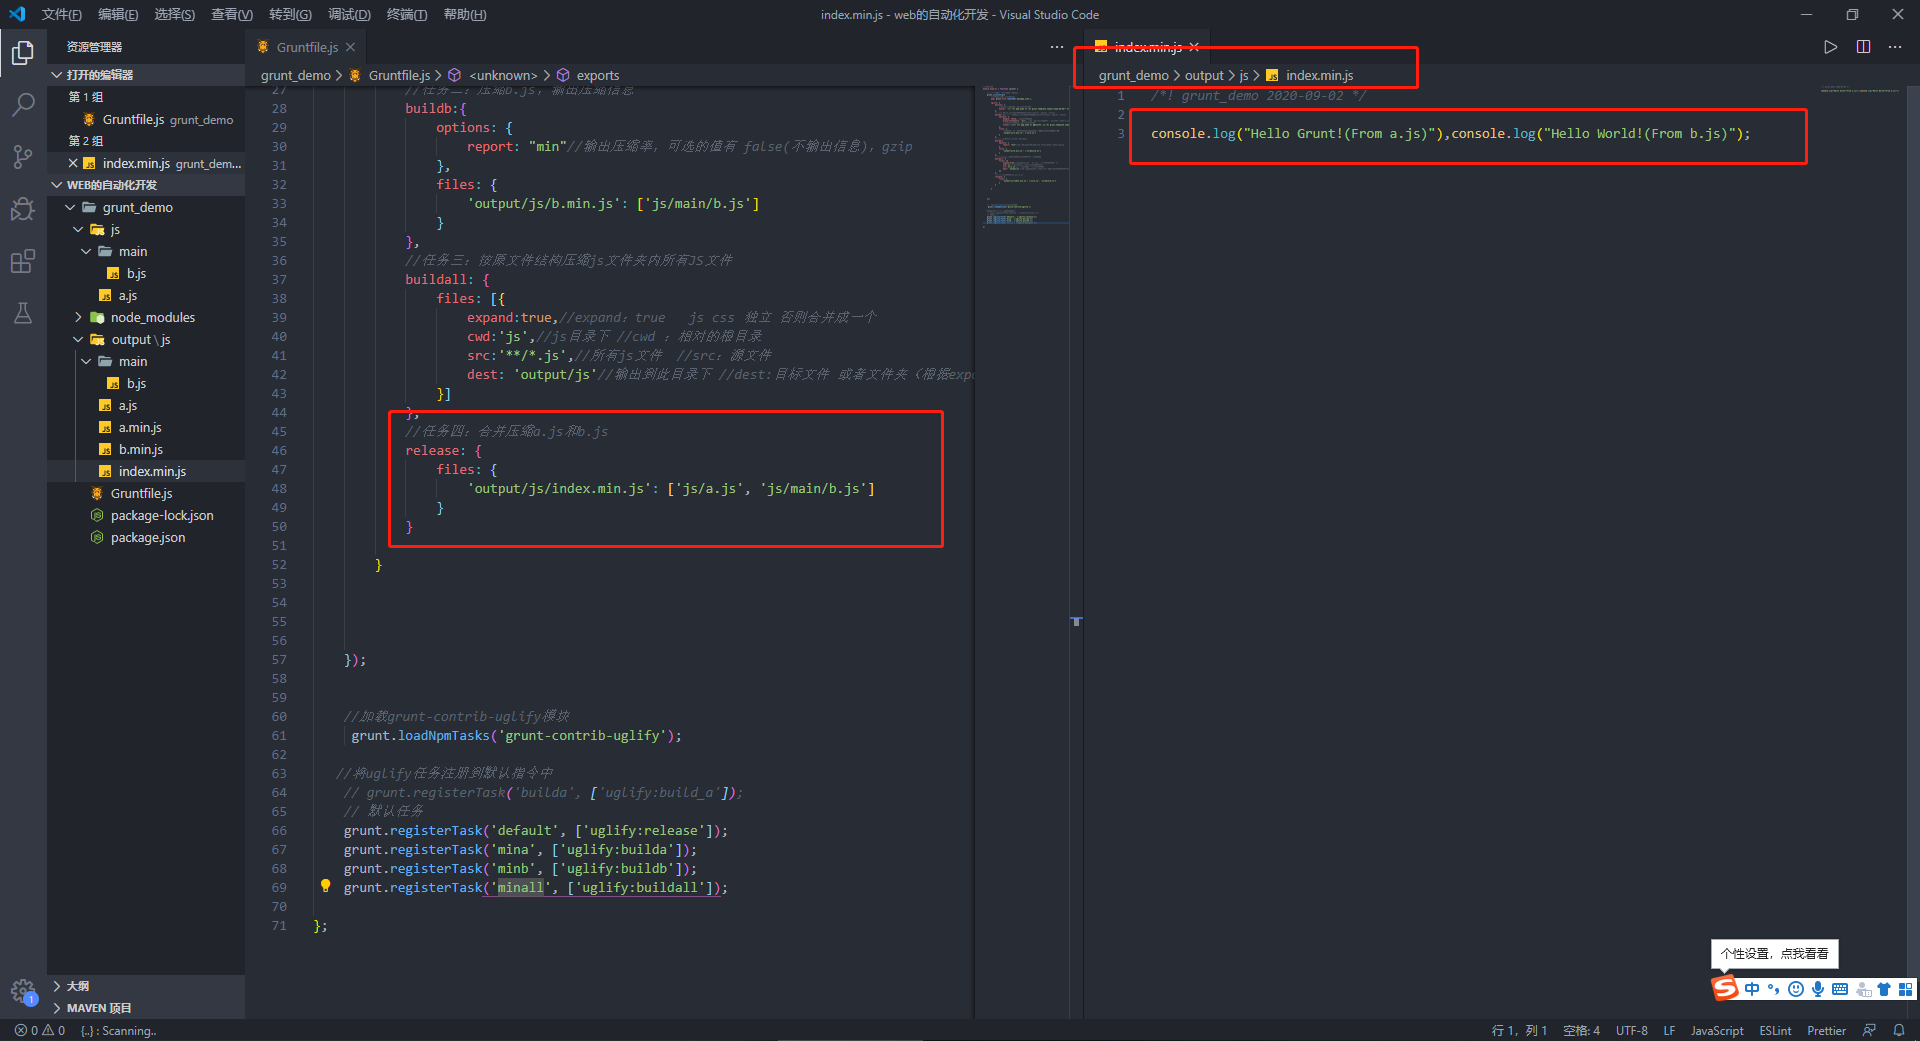Change UTF-8 encoding in status bar
Screen dimensions: 1920x1041
click(1632, 1030)
